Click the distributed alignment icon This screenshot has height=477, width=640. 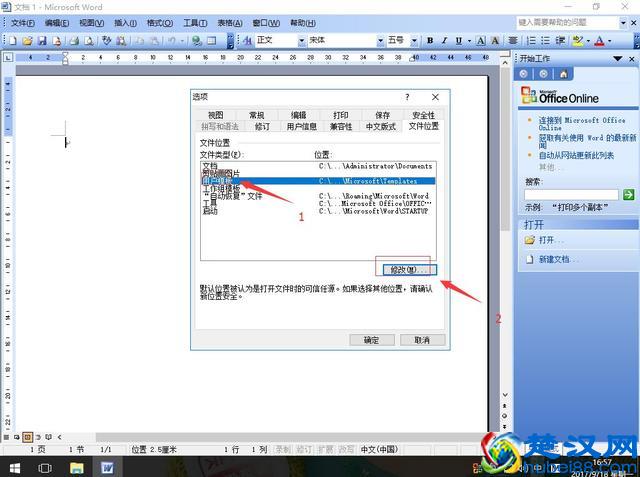[513, 40]
